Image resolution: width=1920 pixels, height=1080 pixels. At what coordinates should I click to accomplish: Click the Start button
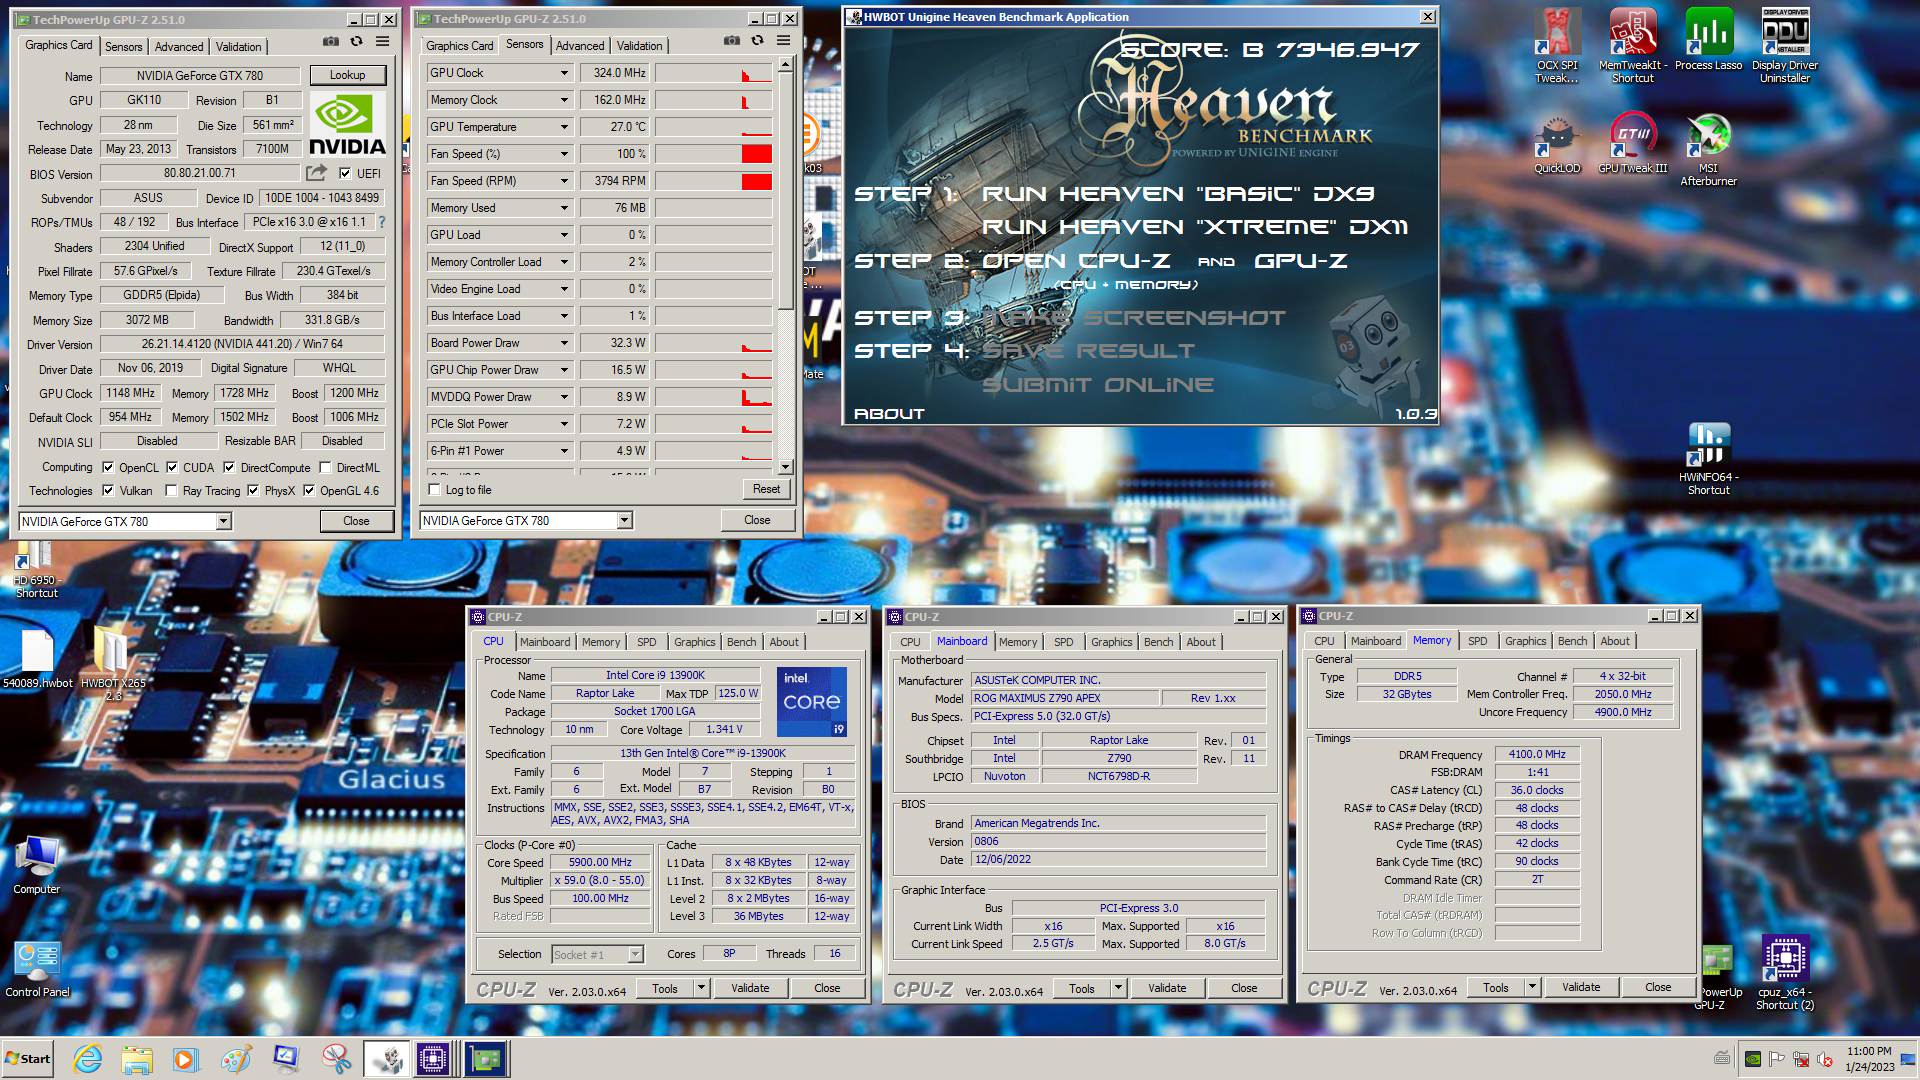click(x=28, y=1059)
